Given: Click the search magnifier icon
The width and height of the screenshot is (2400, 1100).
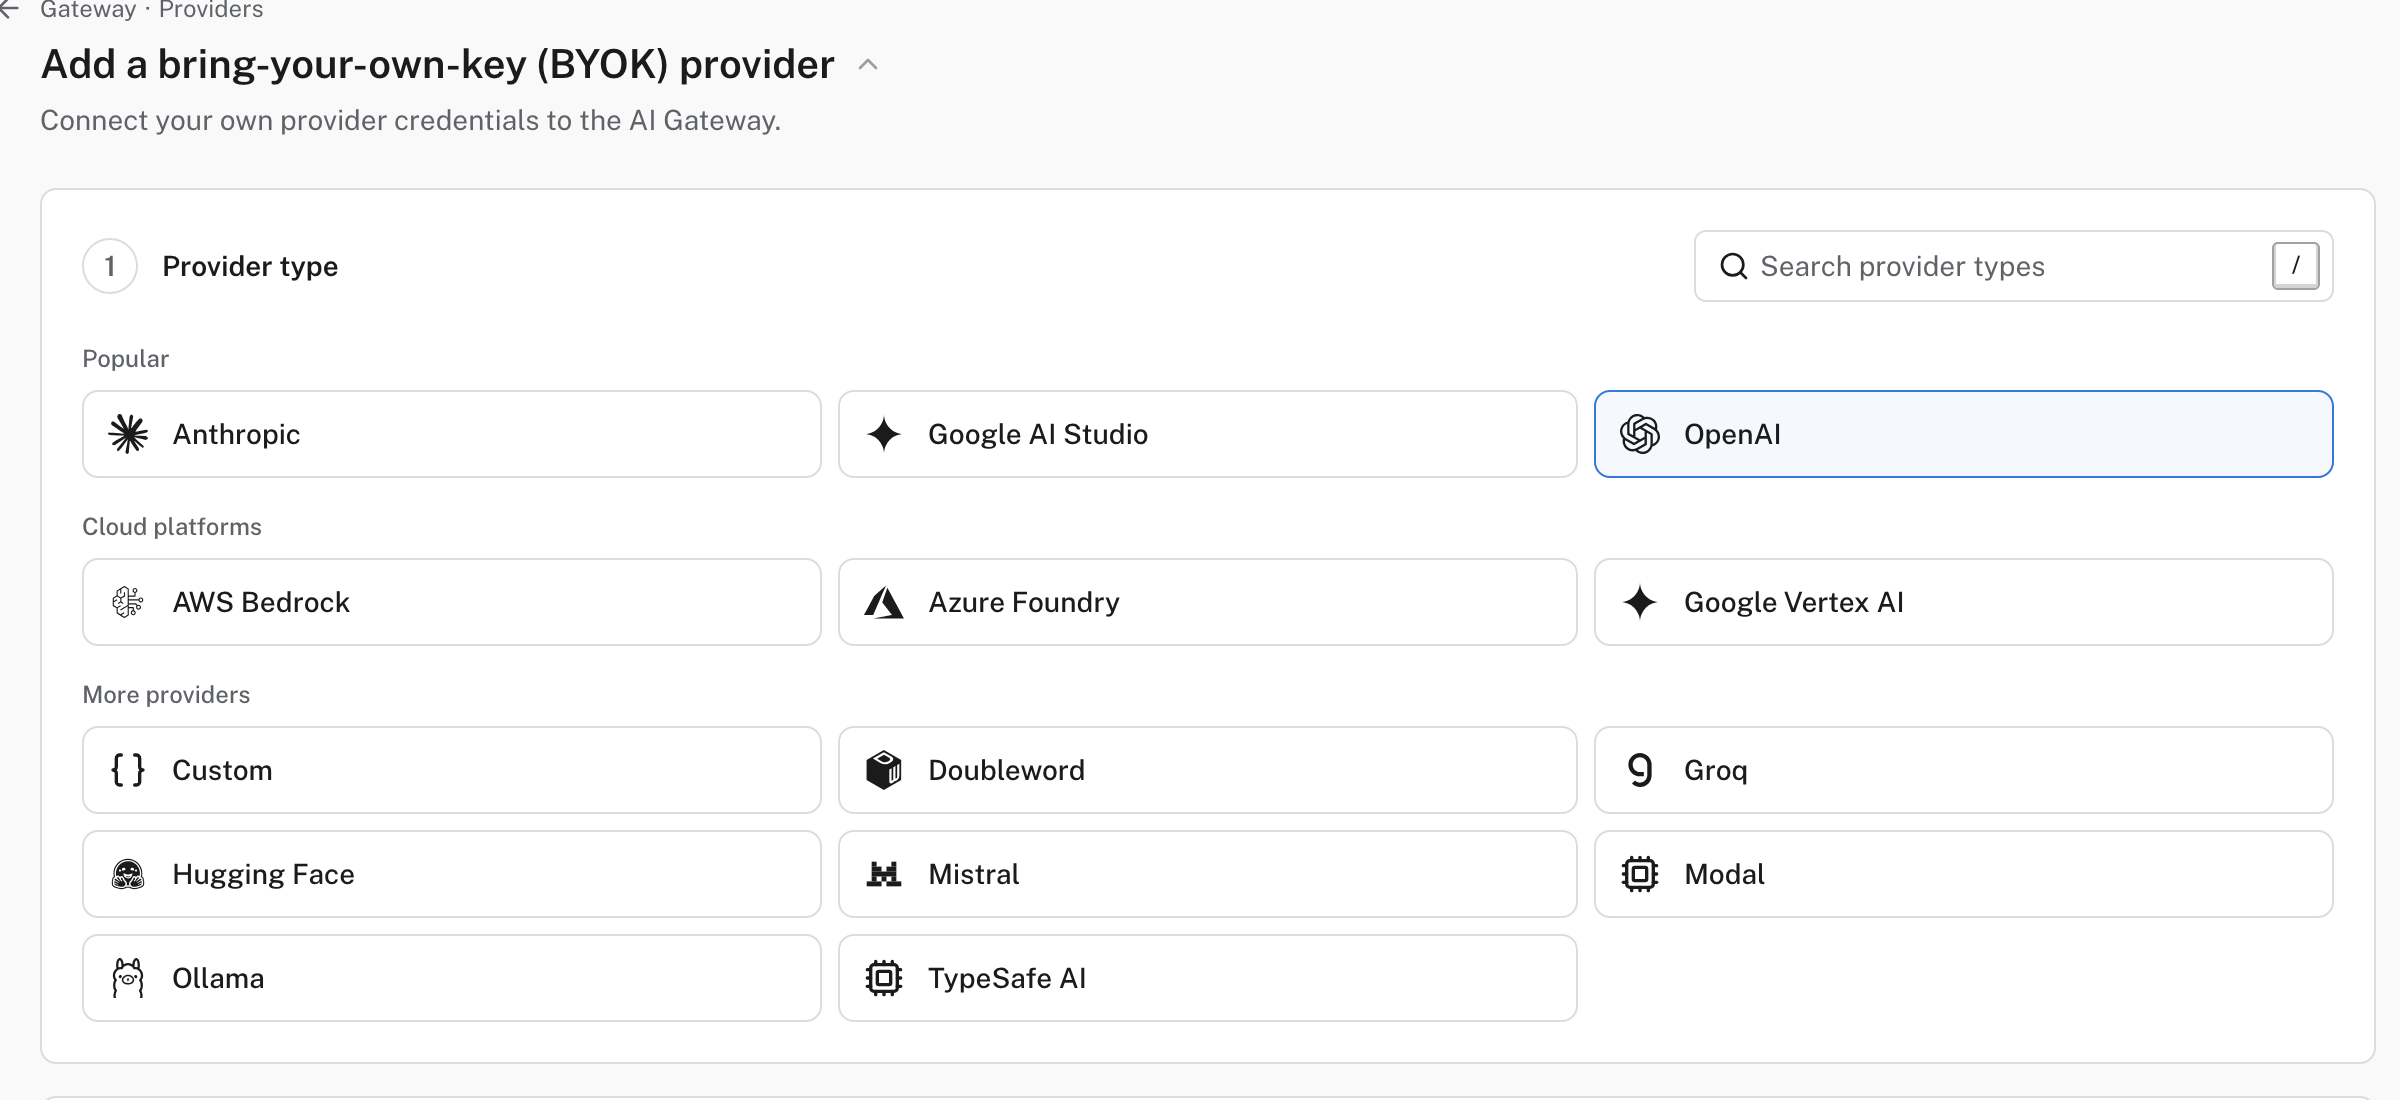Looking at the screenshot, I should (1733, 266).
